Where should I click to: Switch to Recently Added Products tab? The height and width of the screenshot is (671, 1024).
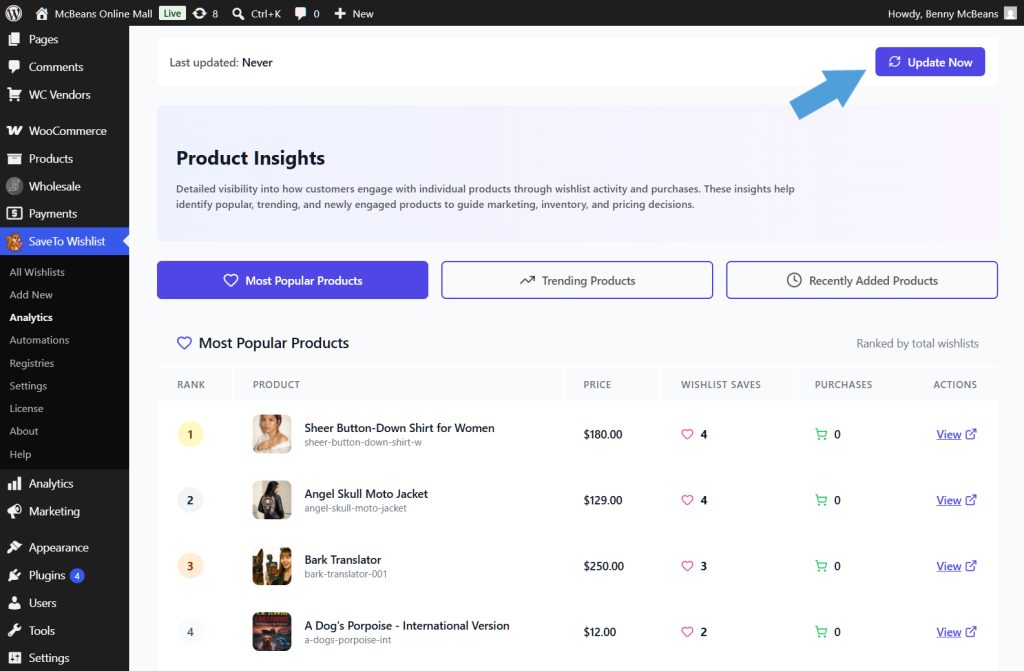pyautogui.click(x=862, y=280)
